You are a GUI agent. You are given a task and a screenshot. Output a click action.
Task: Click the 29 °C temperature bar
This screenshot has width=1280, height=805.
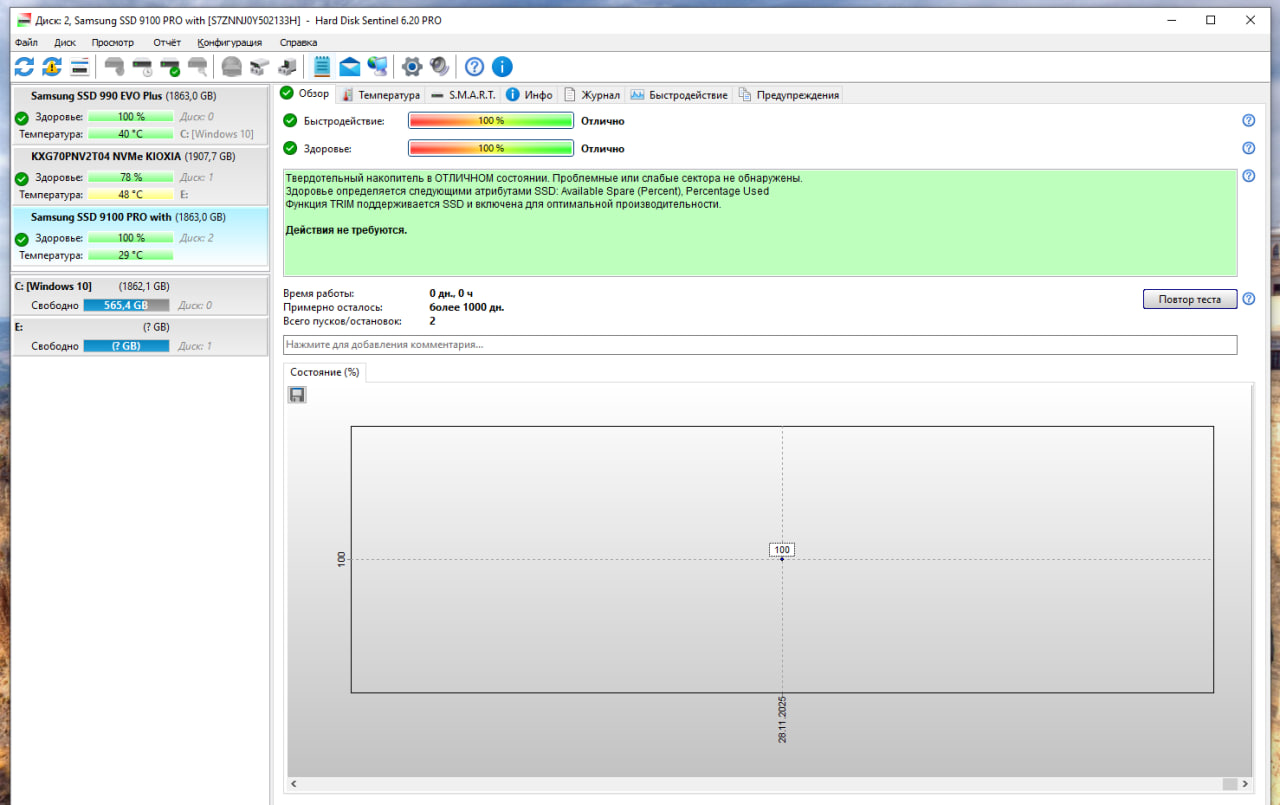click(x=130, y=256)
